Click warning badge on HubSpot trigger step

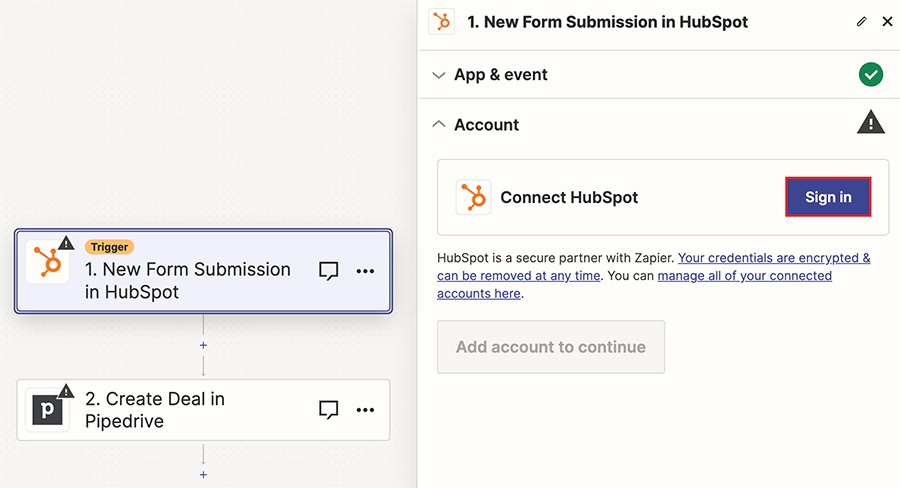[66, 243]
